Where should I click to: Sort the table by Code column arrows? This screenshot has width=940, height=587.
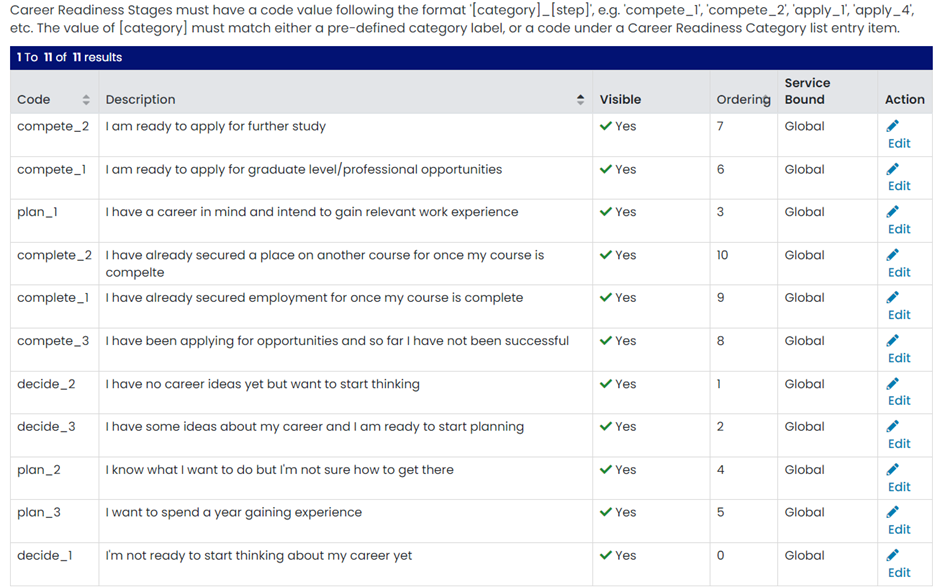click(x=86, y=100)
